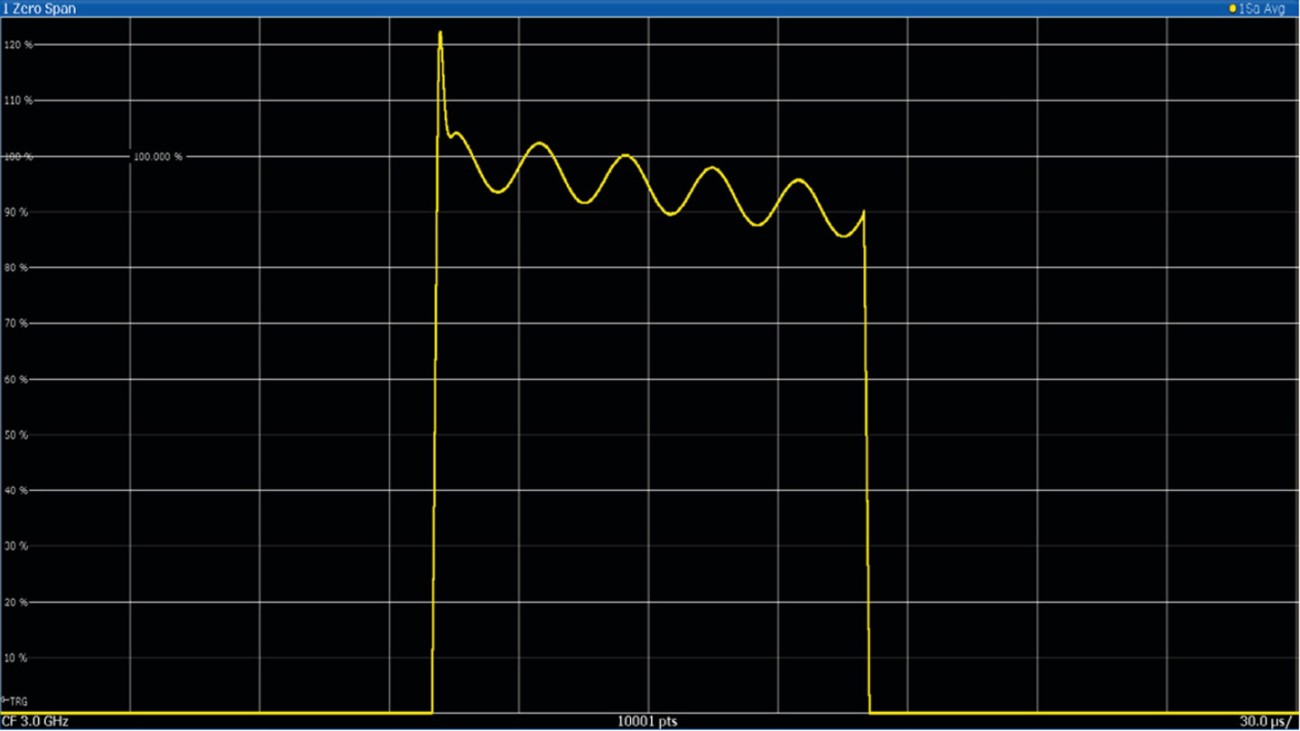Toggle the trace averaging indicator
1300x731 pixels.
pos(1262,7)
